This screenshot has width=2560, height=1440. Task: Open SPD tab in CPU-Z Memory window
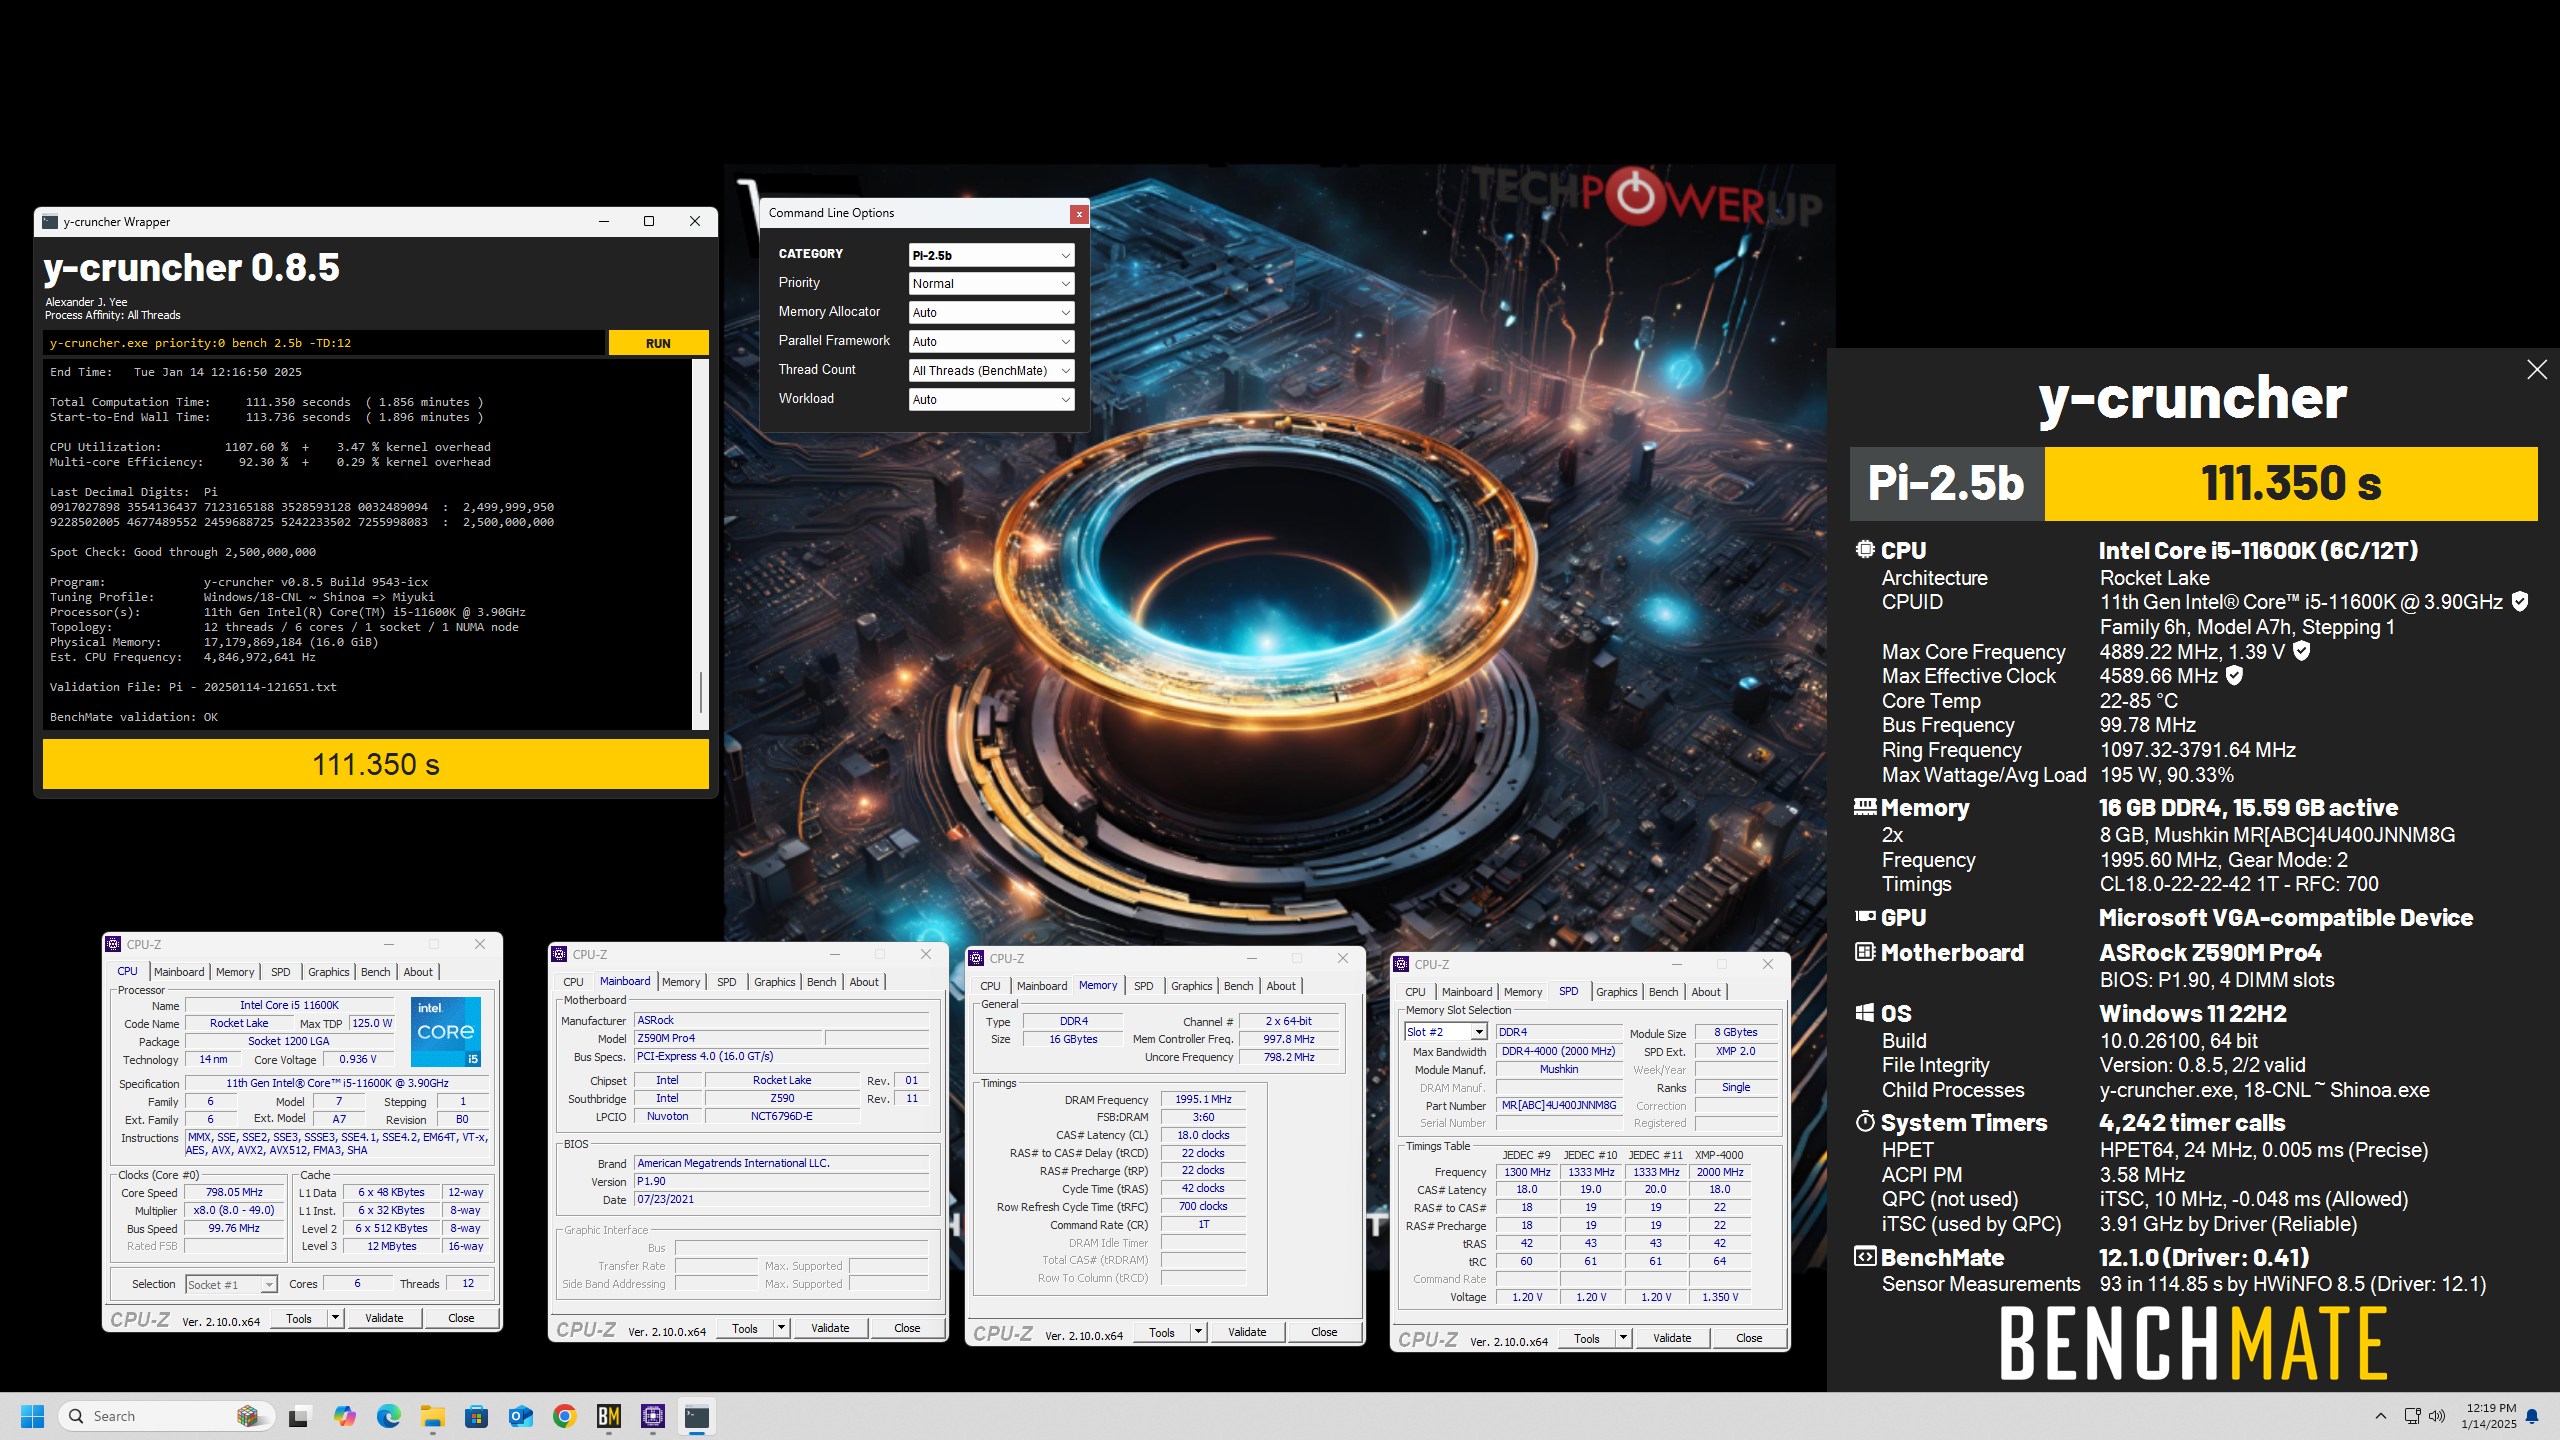point(1144,986)
